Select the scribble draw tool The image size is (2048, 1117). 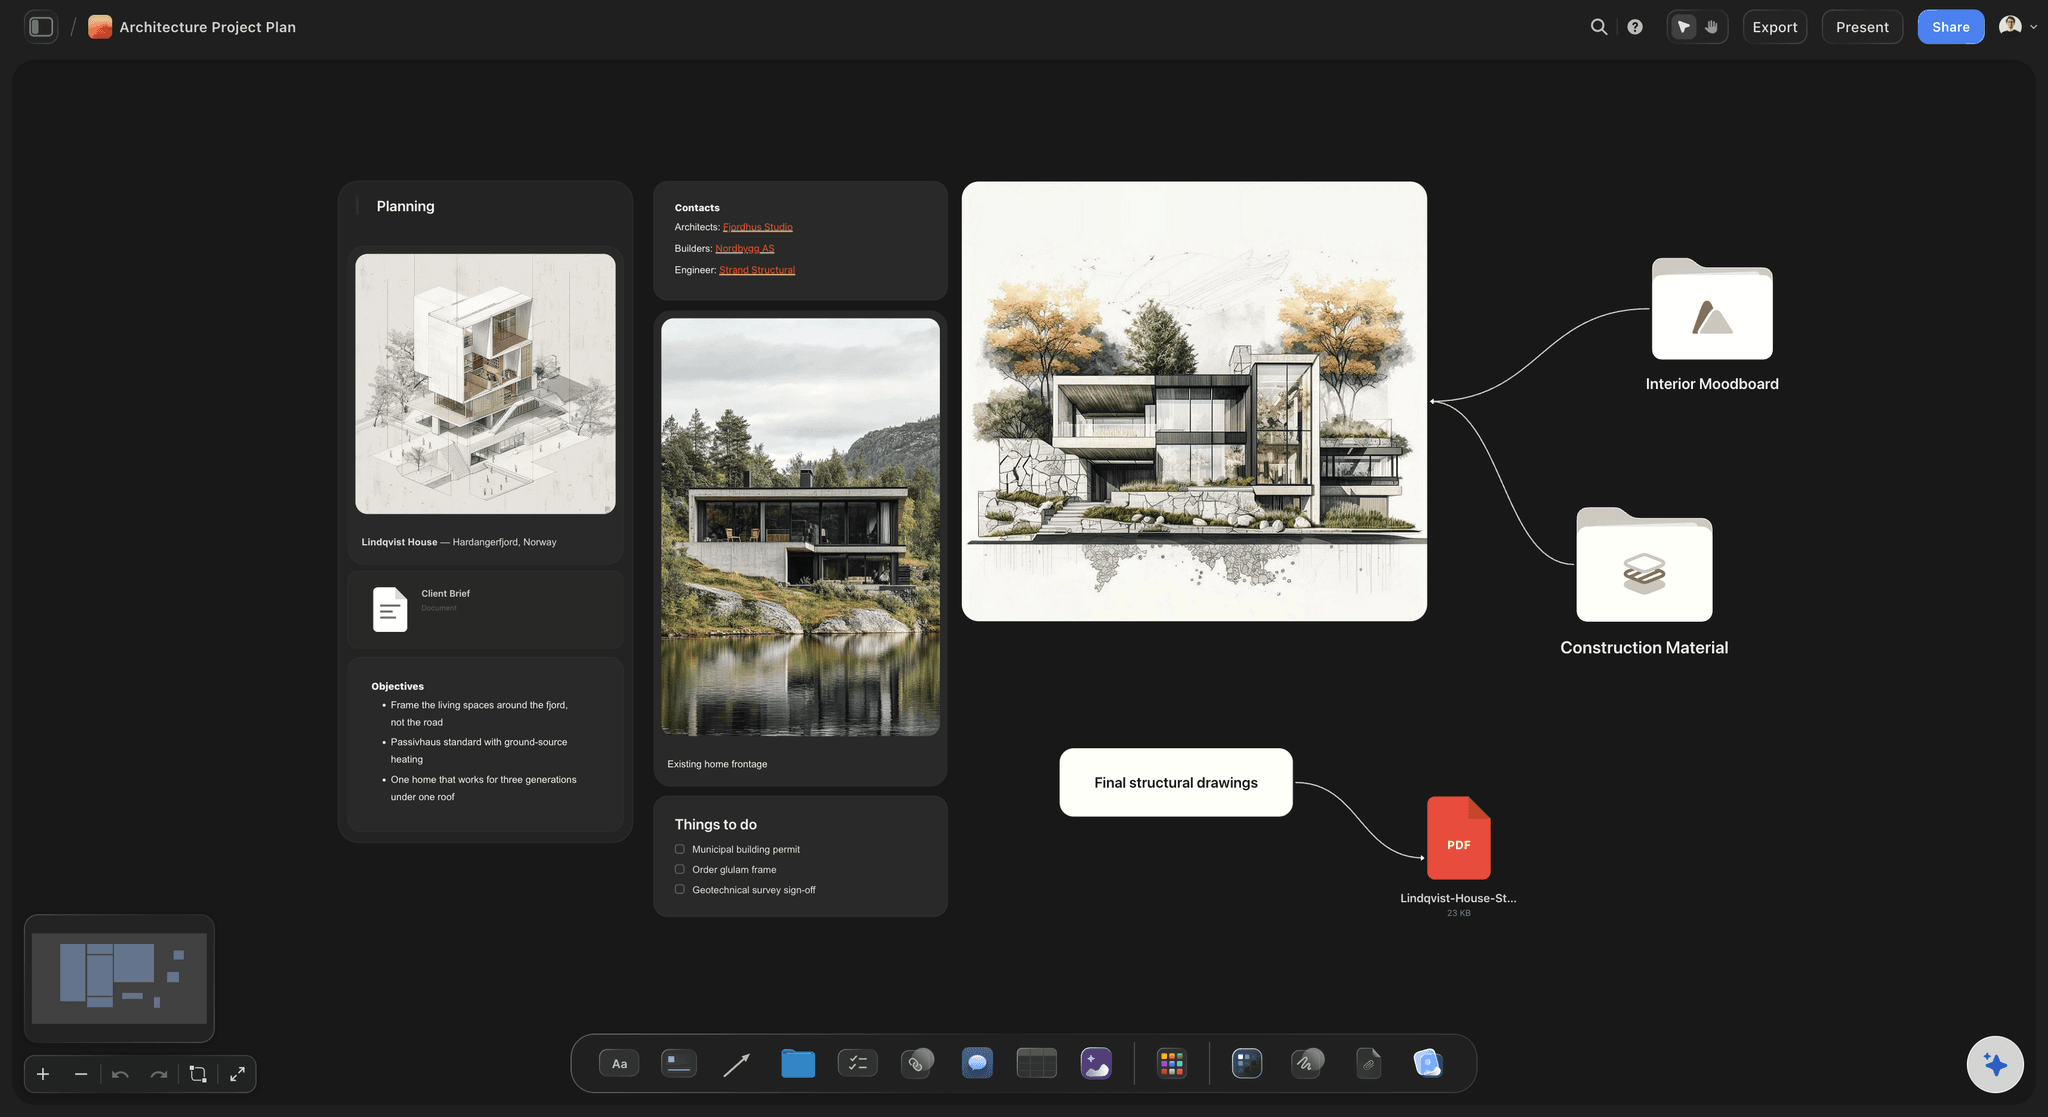1307,1063
